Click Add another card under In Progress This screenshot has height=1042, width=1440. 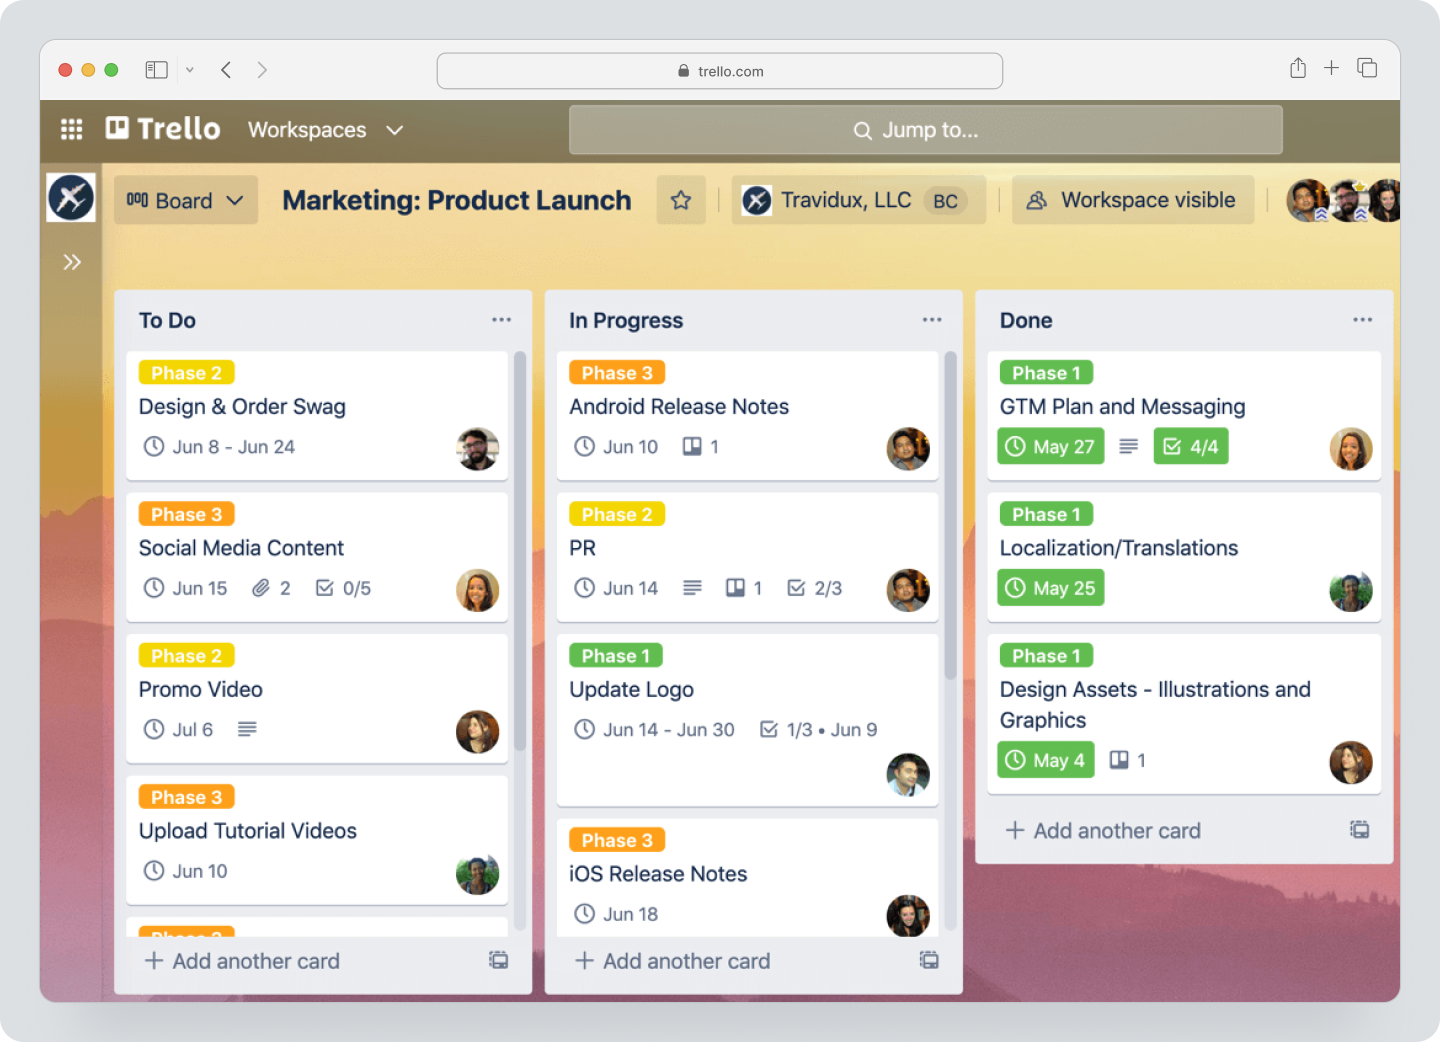click(x=672, y=960)
